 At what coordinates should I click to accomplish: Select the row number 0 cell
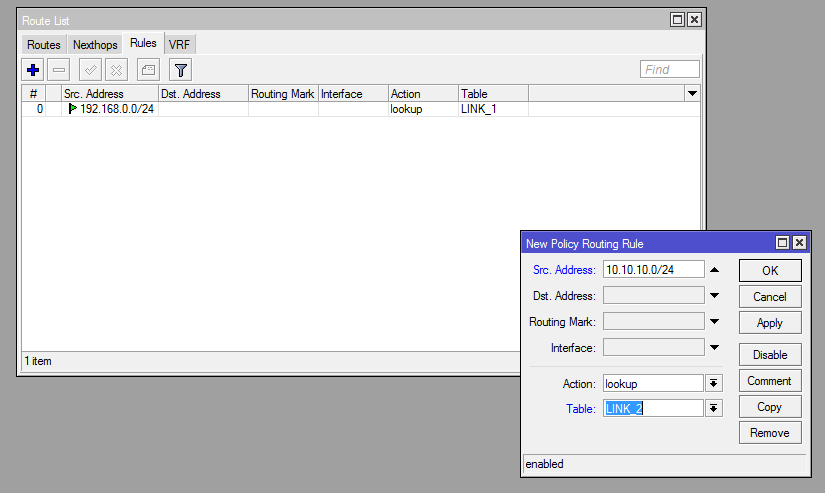[x=34, y=109]
